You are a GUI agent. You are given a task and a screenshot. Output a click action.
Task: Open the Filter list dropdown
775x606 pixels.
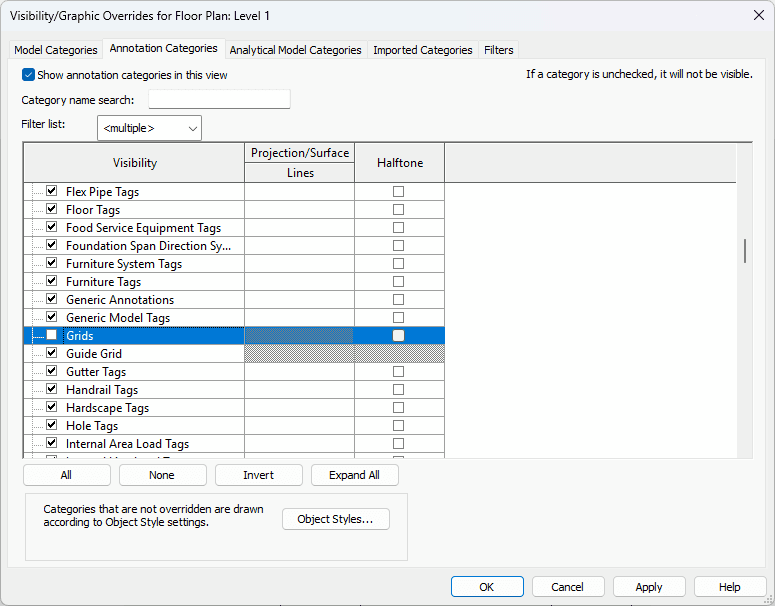(149, 128)
